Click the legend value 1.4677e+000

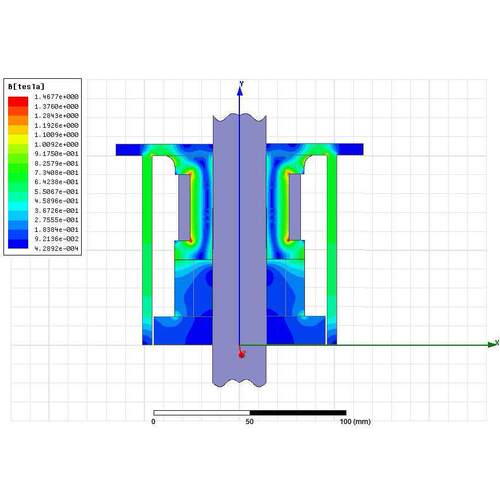(x=57, y=97)
